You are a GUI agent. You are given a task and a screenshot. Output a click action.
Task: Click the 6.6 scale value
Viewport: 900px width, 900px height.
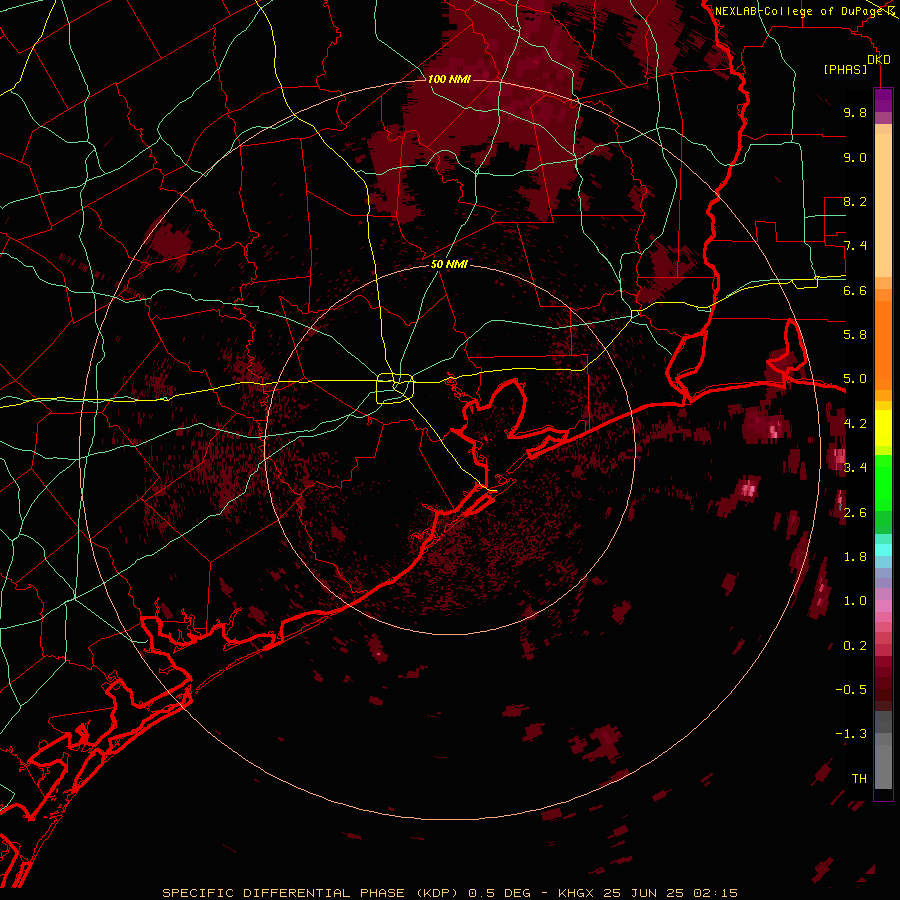pos(855,290)
